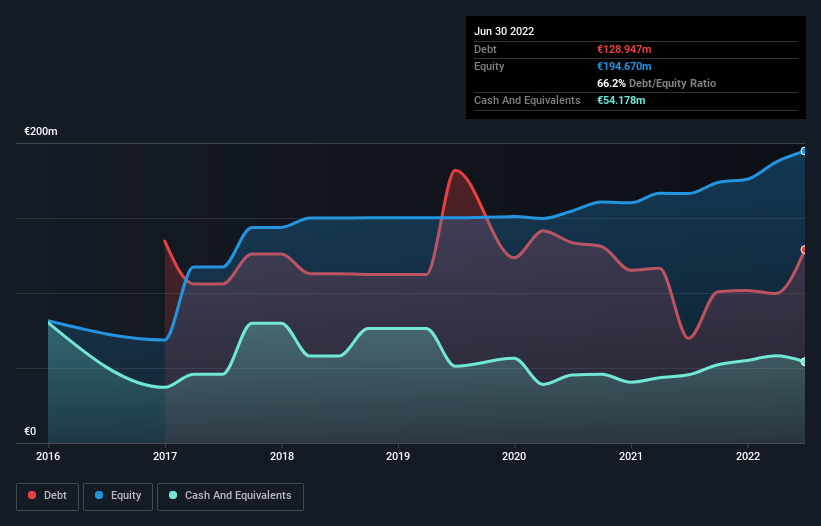Click the €54.178m cash value
The height and width of the screenshot is (526, 821).
tap(621, 100)
